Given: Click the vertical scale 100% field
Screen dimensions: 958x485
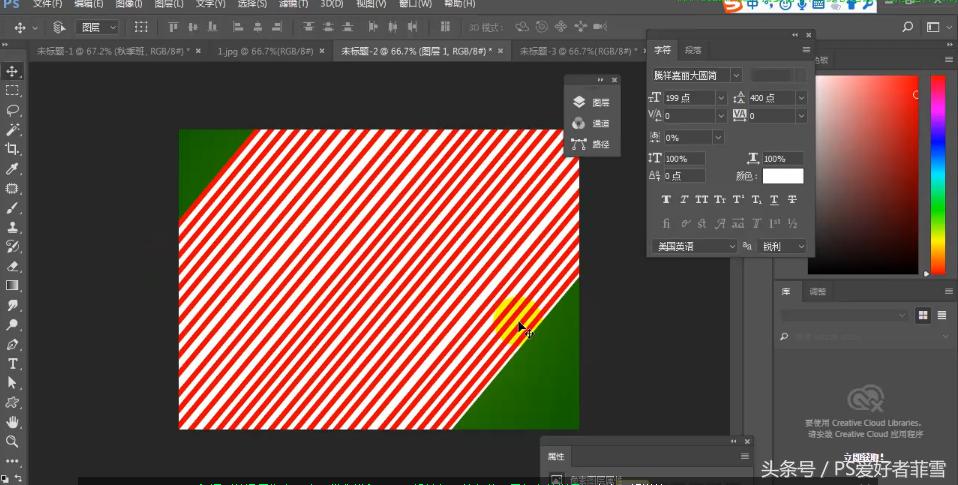Looking at the screenshot, I should [x=684, y=159].
